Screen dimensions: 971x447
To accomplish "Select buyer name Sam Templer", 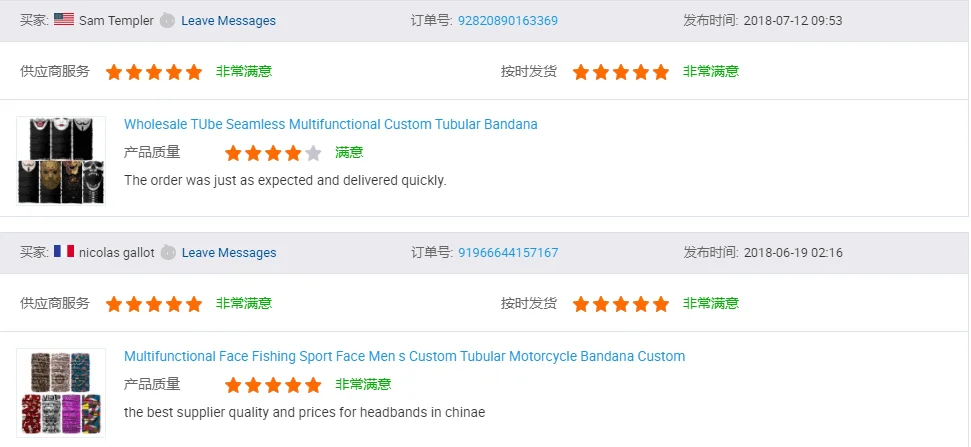I will (115, 20).
